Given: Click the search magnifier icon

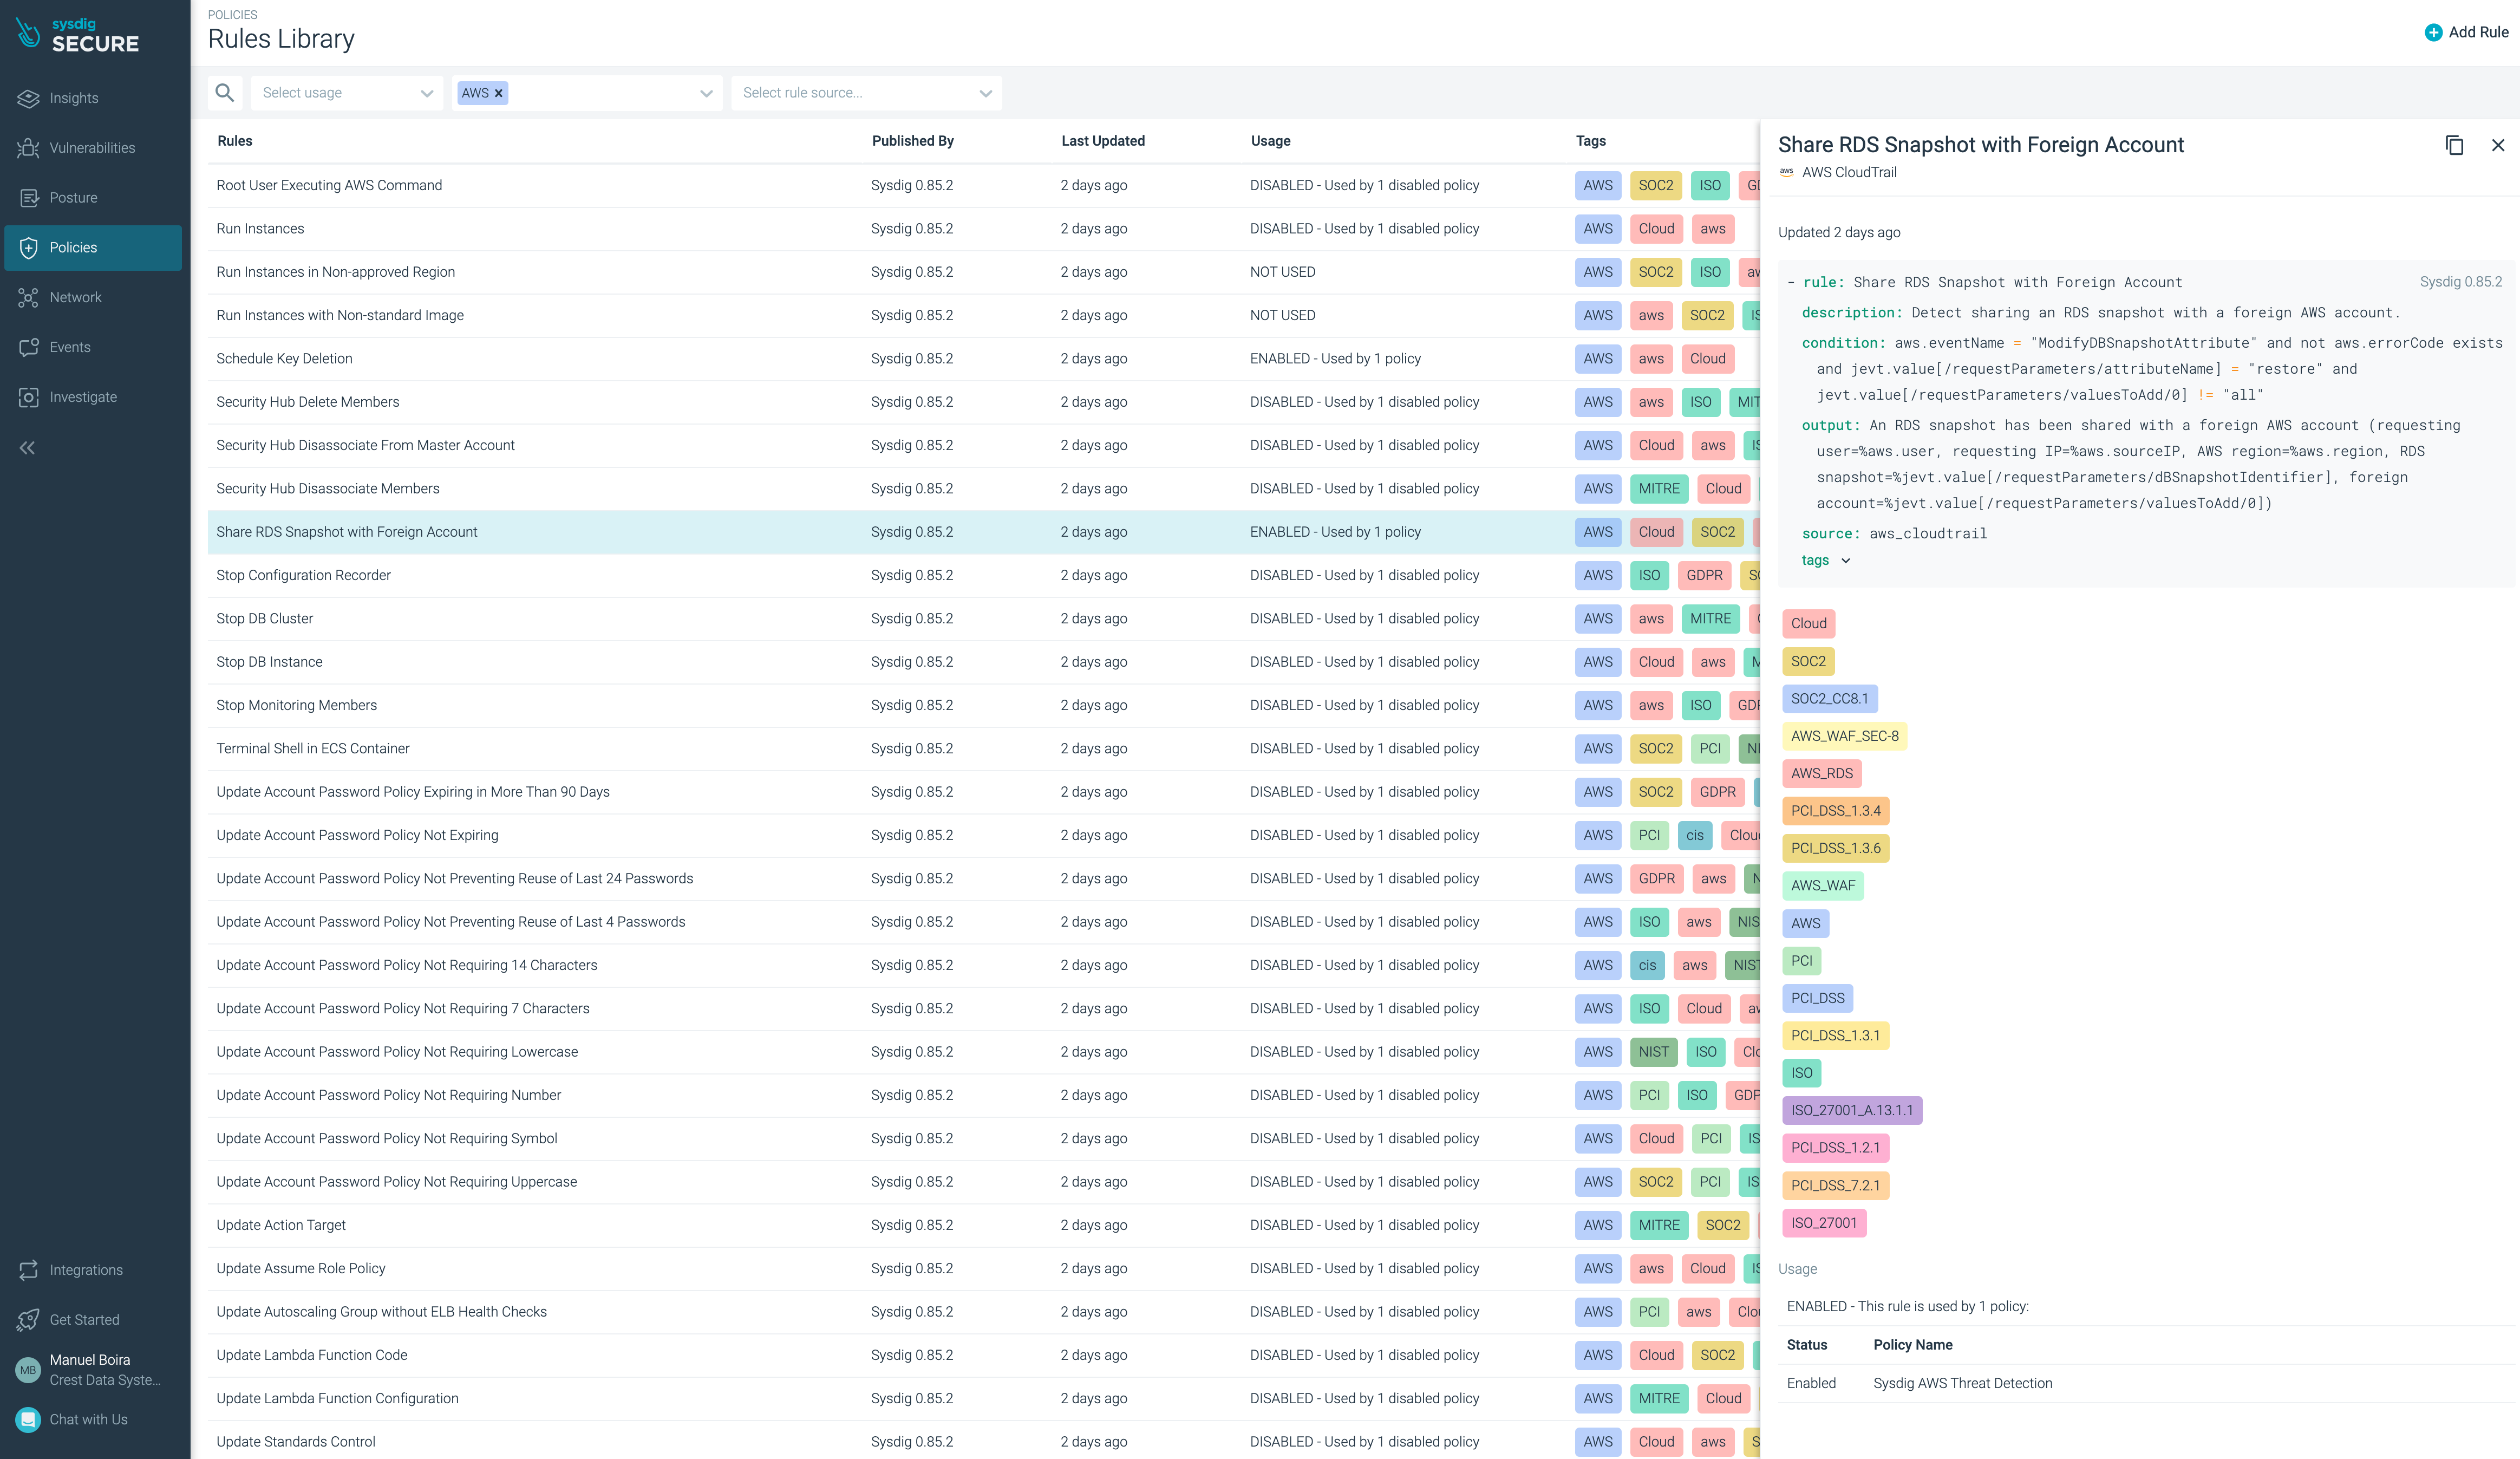Looking at the screenshot, I should 225,92.
